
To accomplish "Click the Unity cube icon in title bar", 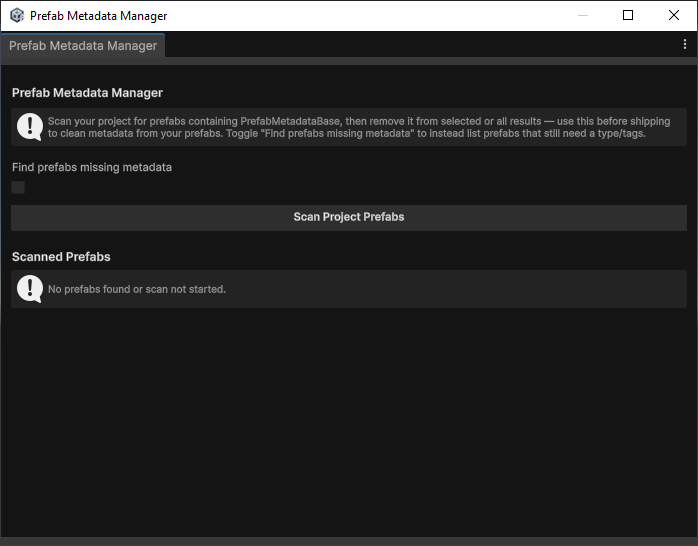I will [17, 16].
